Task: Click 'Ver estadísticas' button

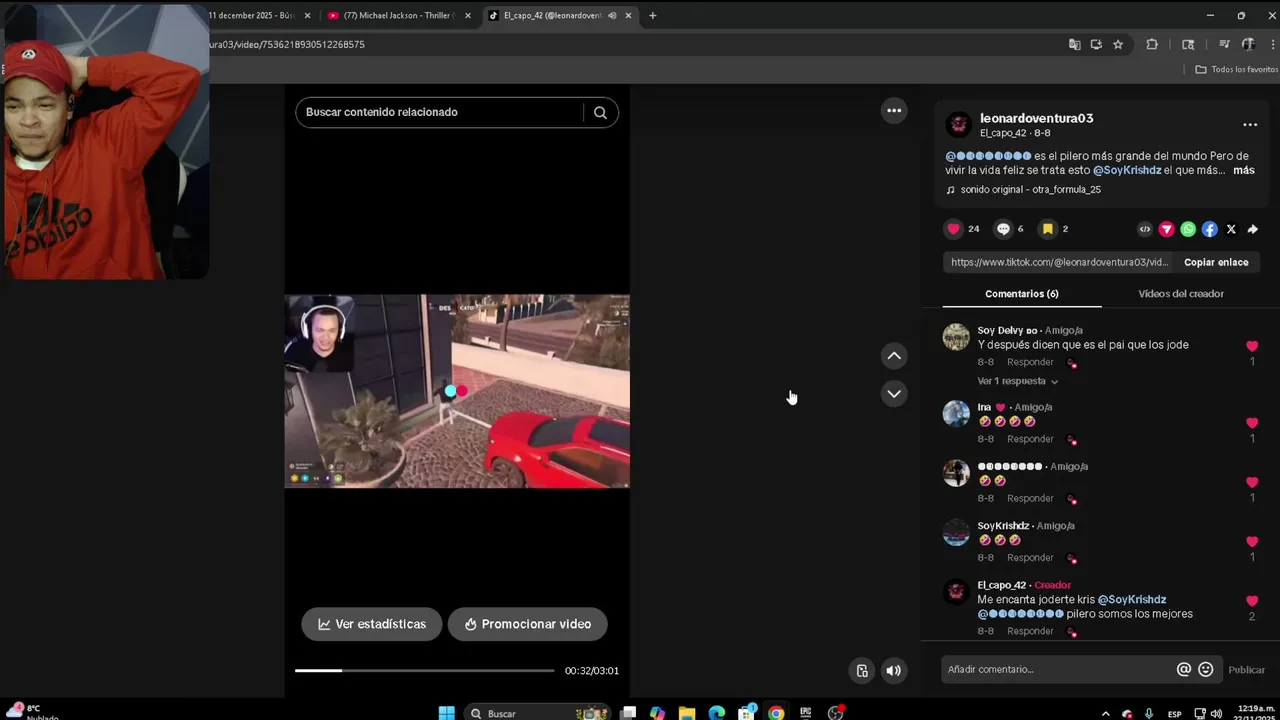Action: coord(372,624)
